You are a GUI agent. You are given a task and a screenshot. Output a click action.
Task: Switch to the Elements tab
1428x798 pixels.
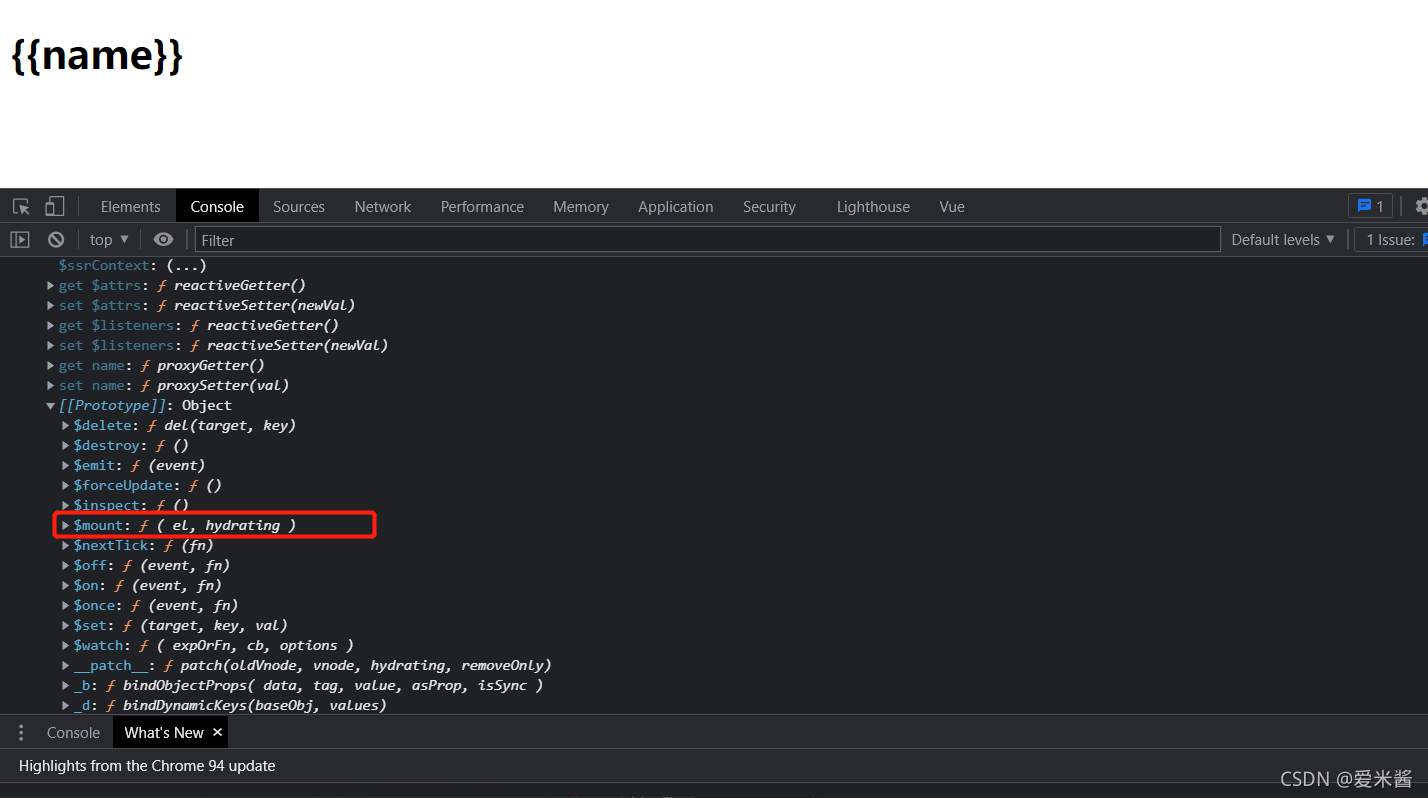coord(130,207)
